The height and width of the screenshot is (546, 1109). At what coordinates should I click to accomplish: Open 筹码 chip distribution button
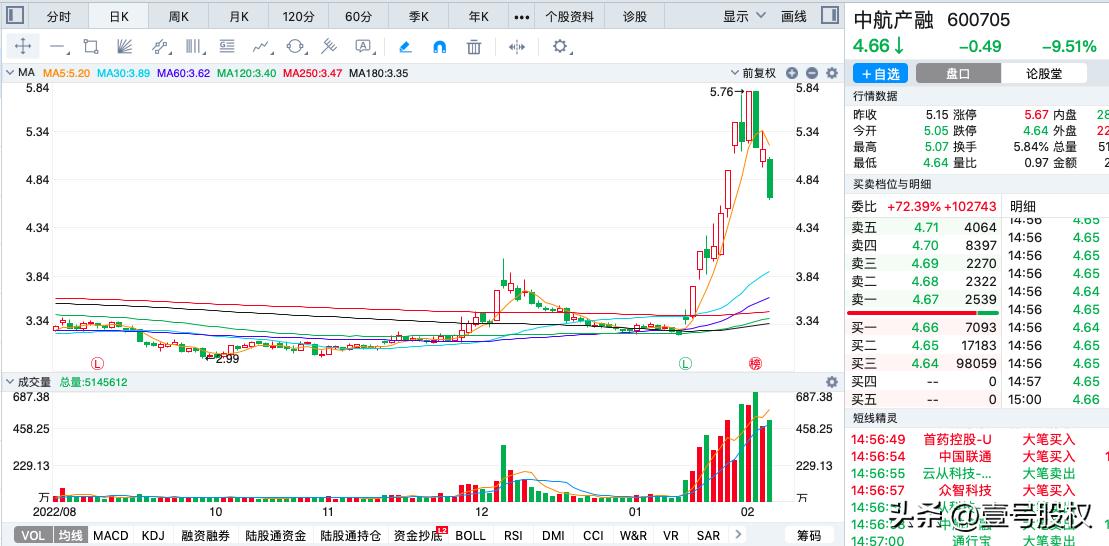click(x=809, y=535)
